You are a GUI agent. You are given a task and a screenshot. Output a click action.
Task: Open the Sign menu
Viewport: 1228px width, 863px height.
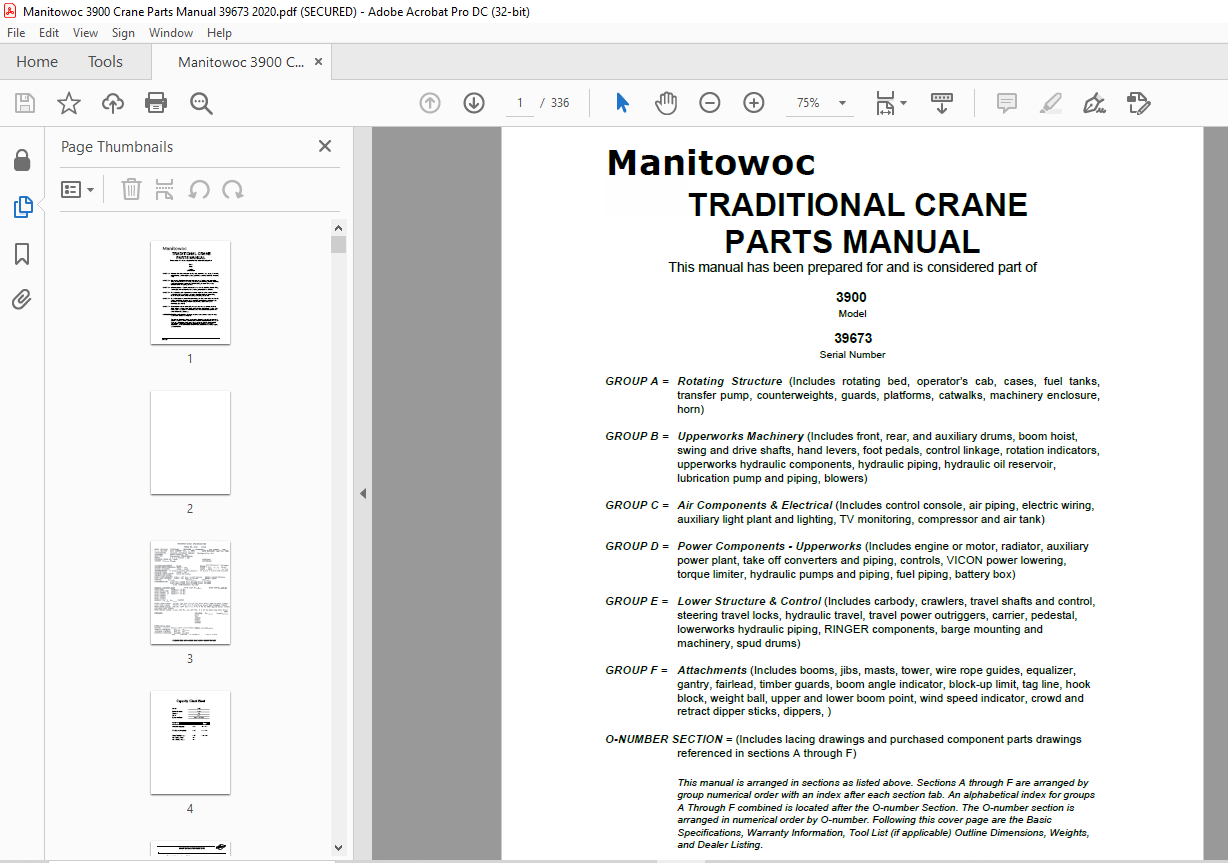123,33
